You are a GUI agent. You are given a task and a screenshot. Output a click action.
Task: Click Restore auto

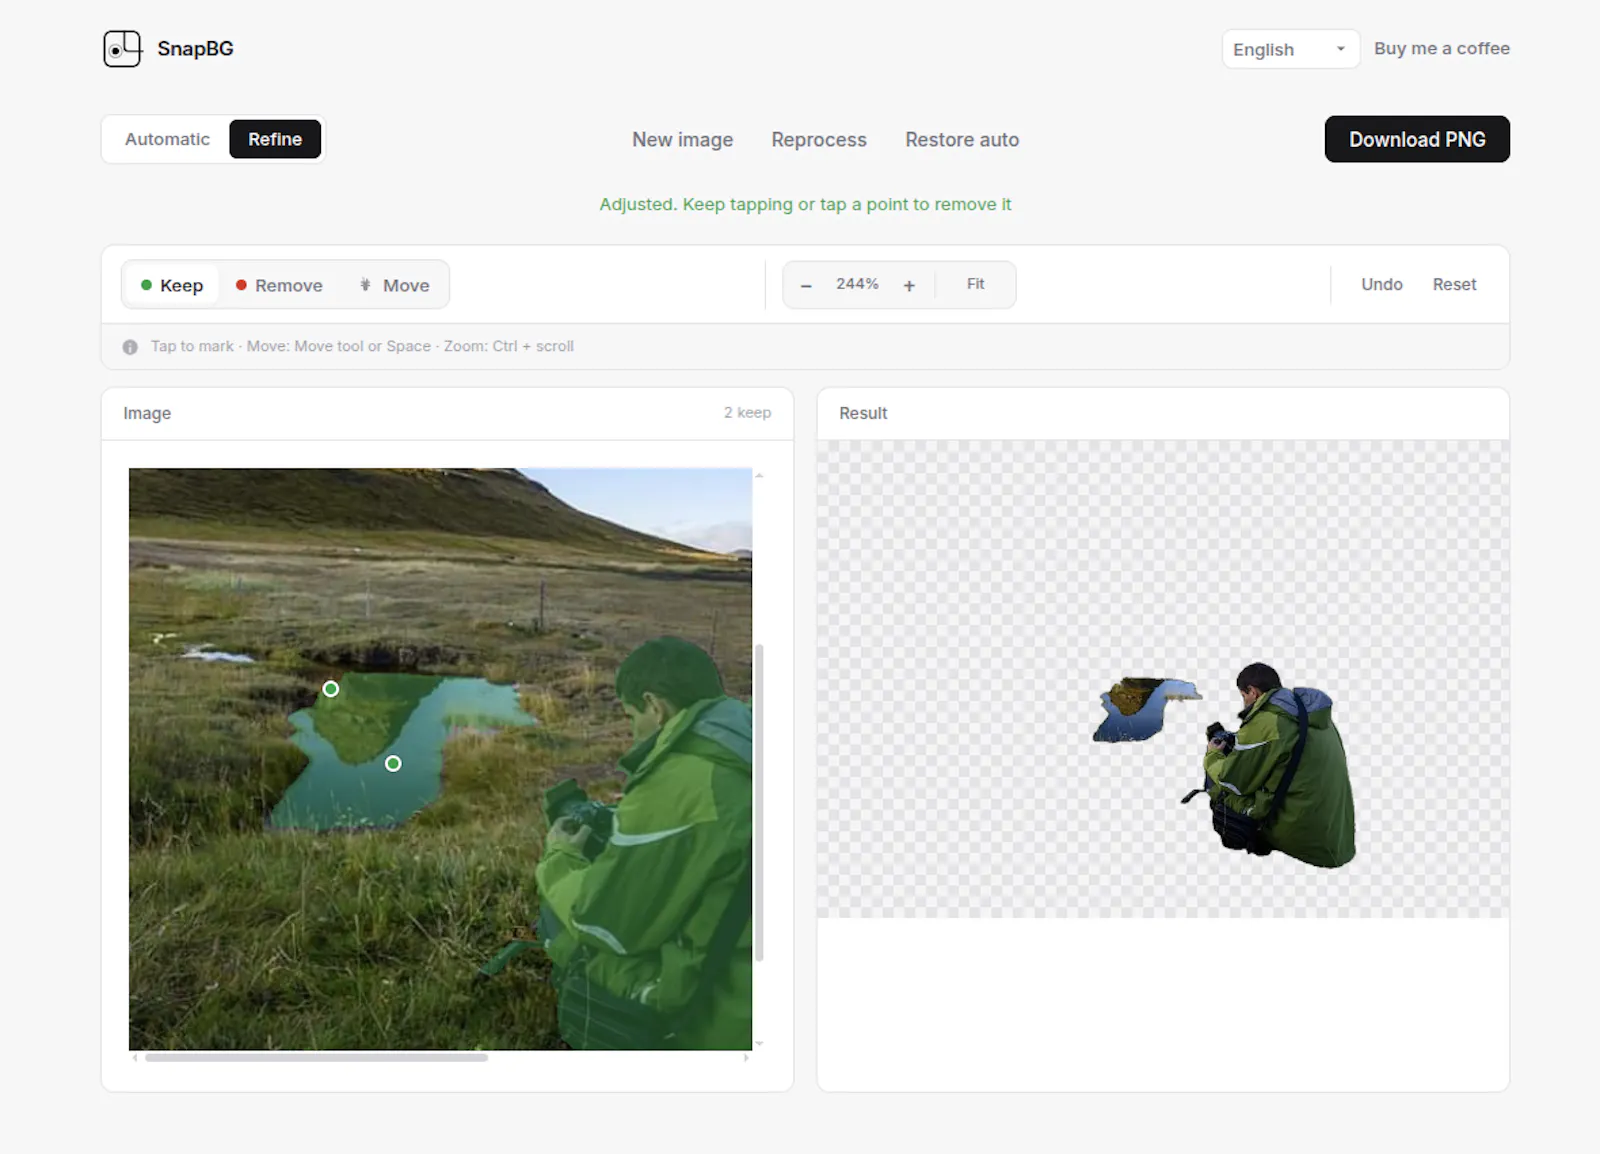962,140
